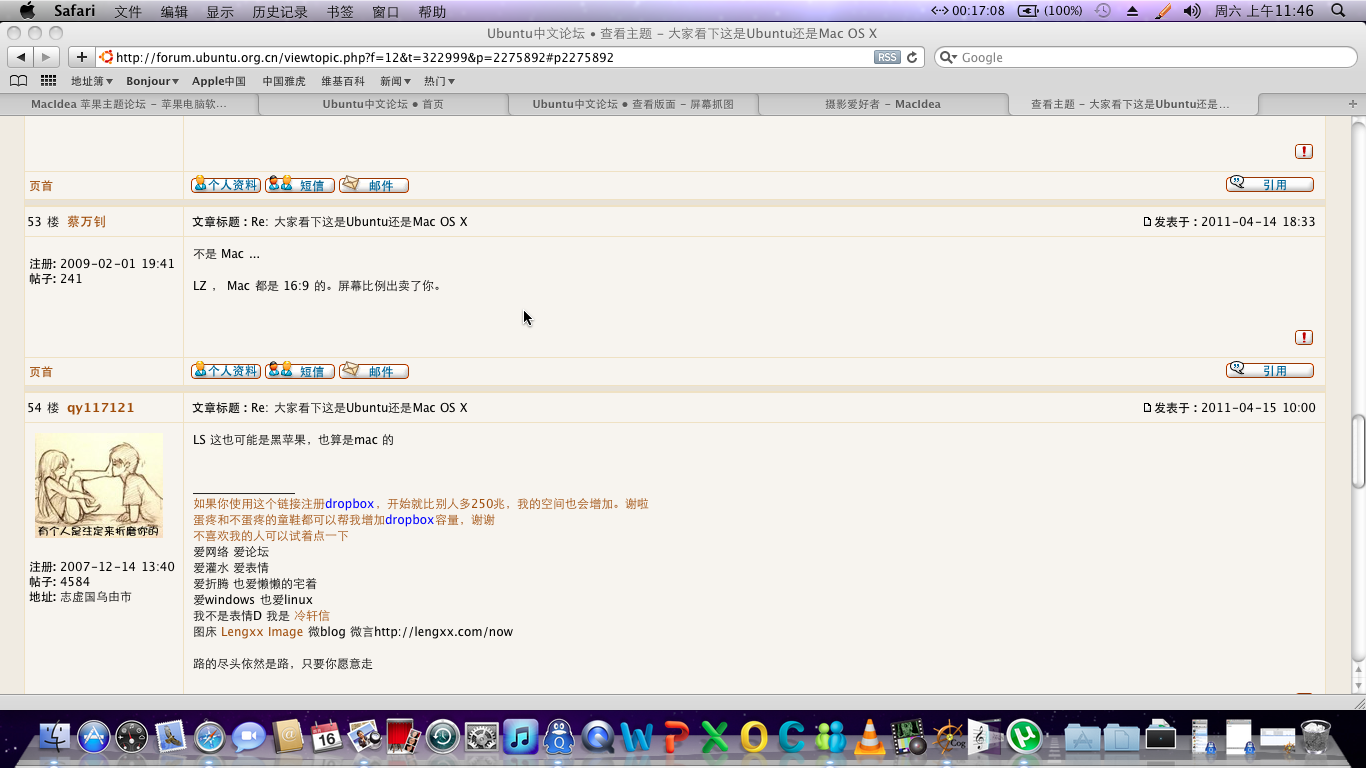Launch iTunes from the Dock
1366x768 pixels.
coord(520,739)
